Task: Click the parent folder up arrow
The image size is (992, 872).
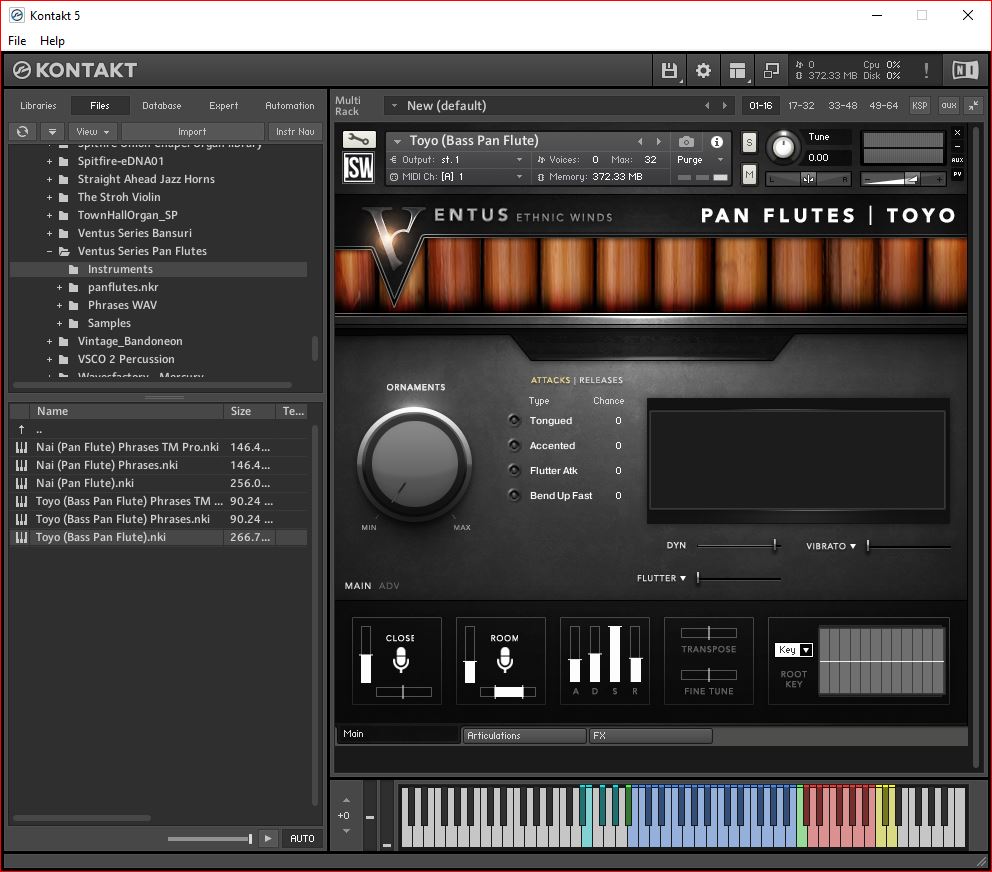Action: pos(22,429)
